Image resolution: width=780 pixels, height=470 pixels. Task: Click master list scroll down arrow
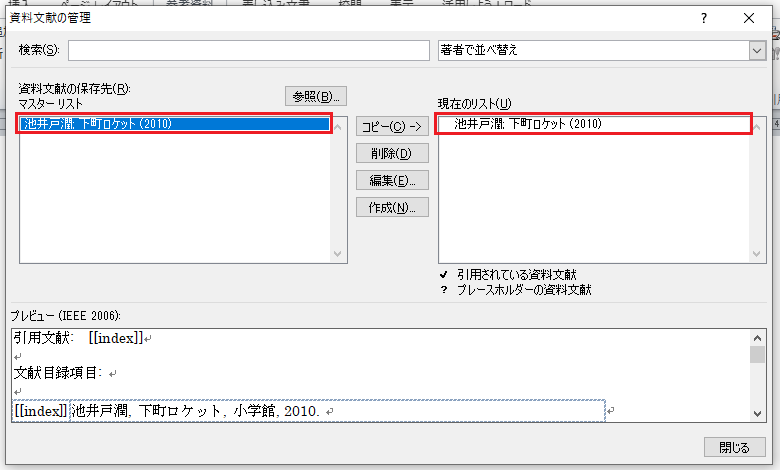coord(338,254)
